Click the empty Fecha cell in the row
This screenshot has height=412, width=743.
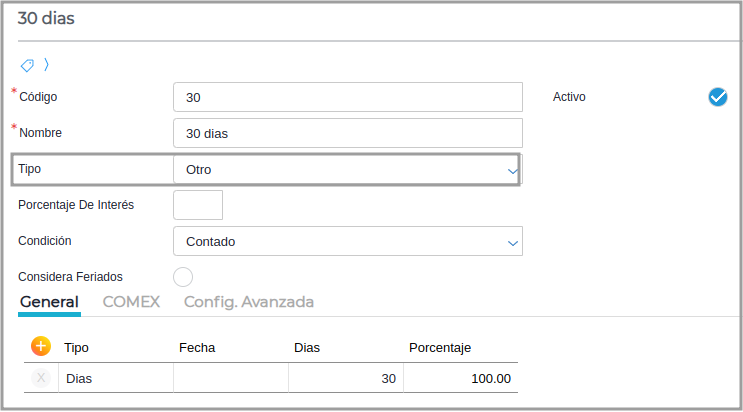pyautogui.click(x=230, y=379)
